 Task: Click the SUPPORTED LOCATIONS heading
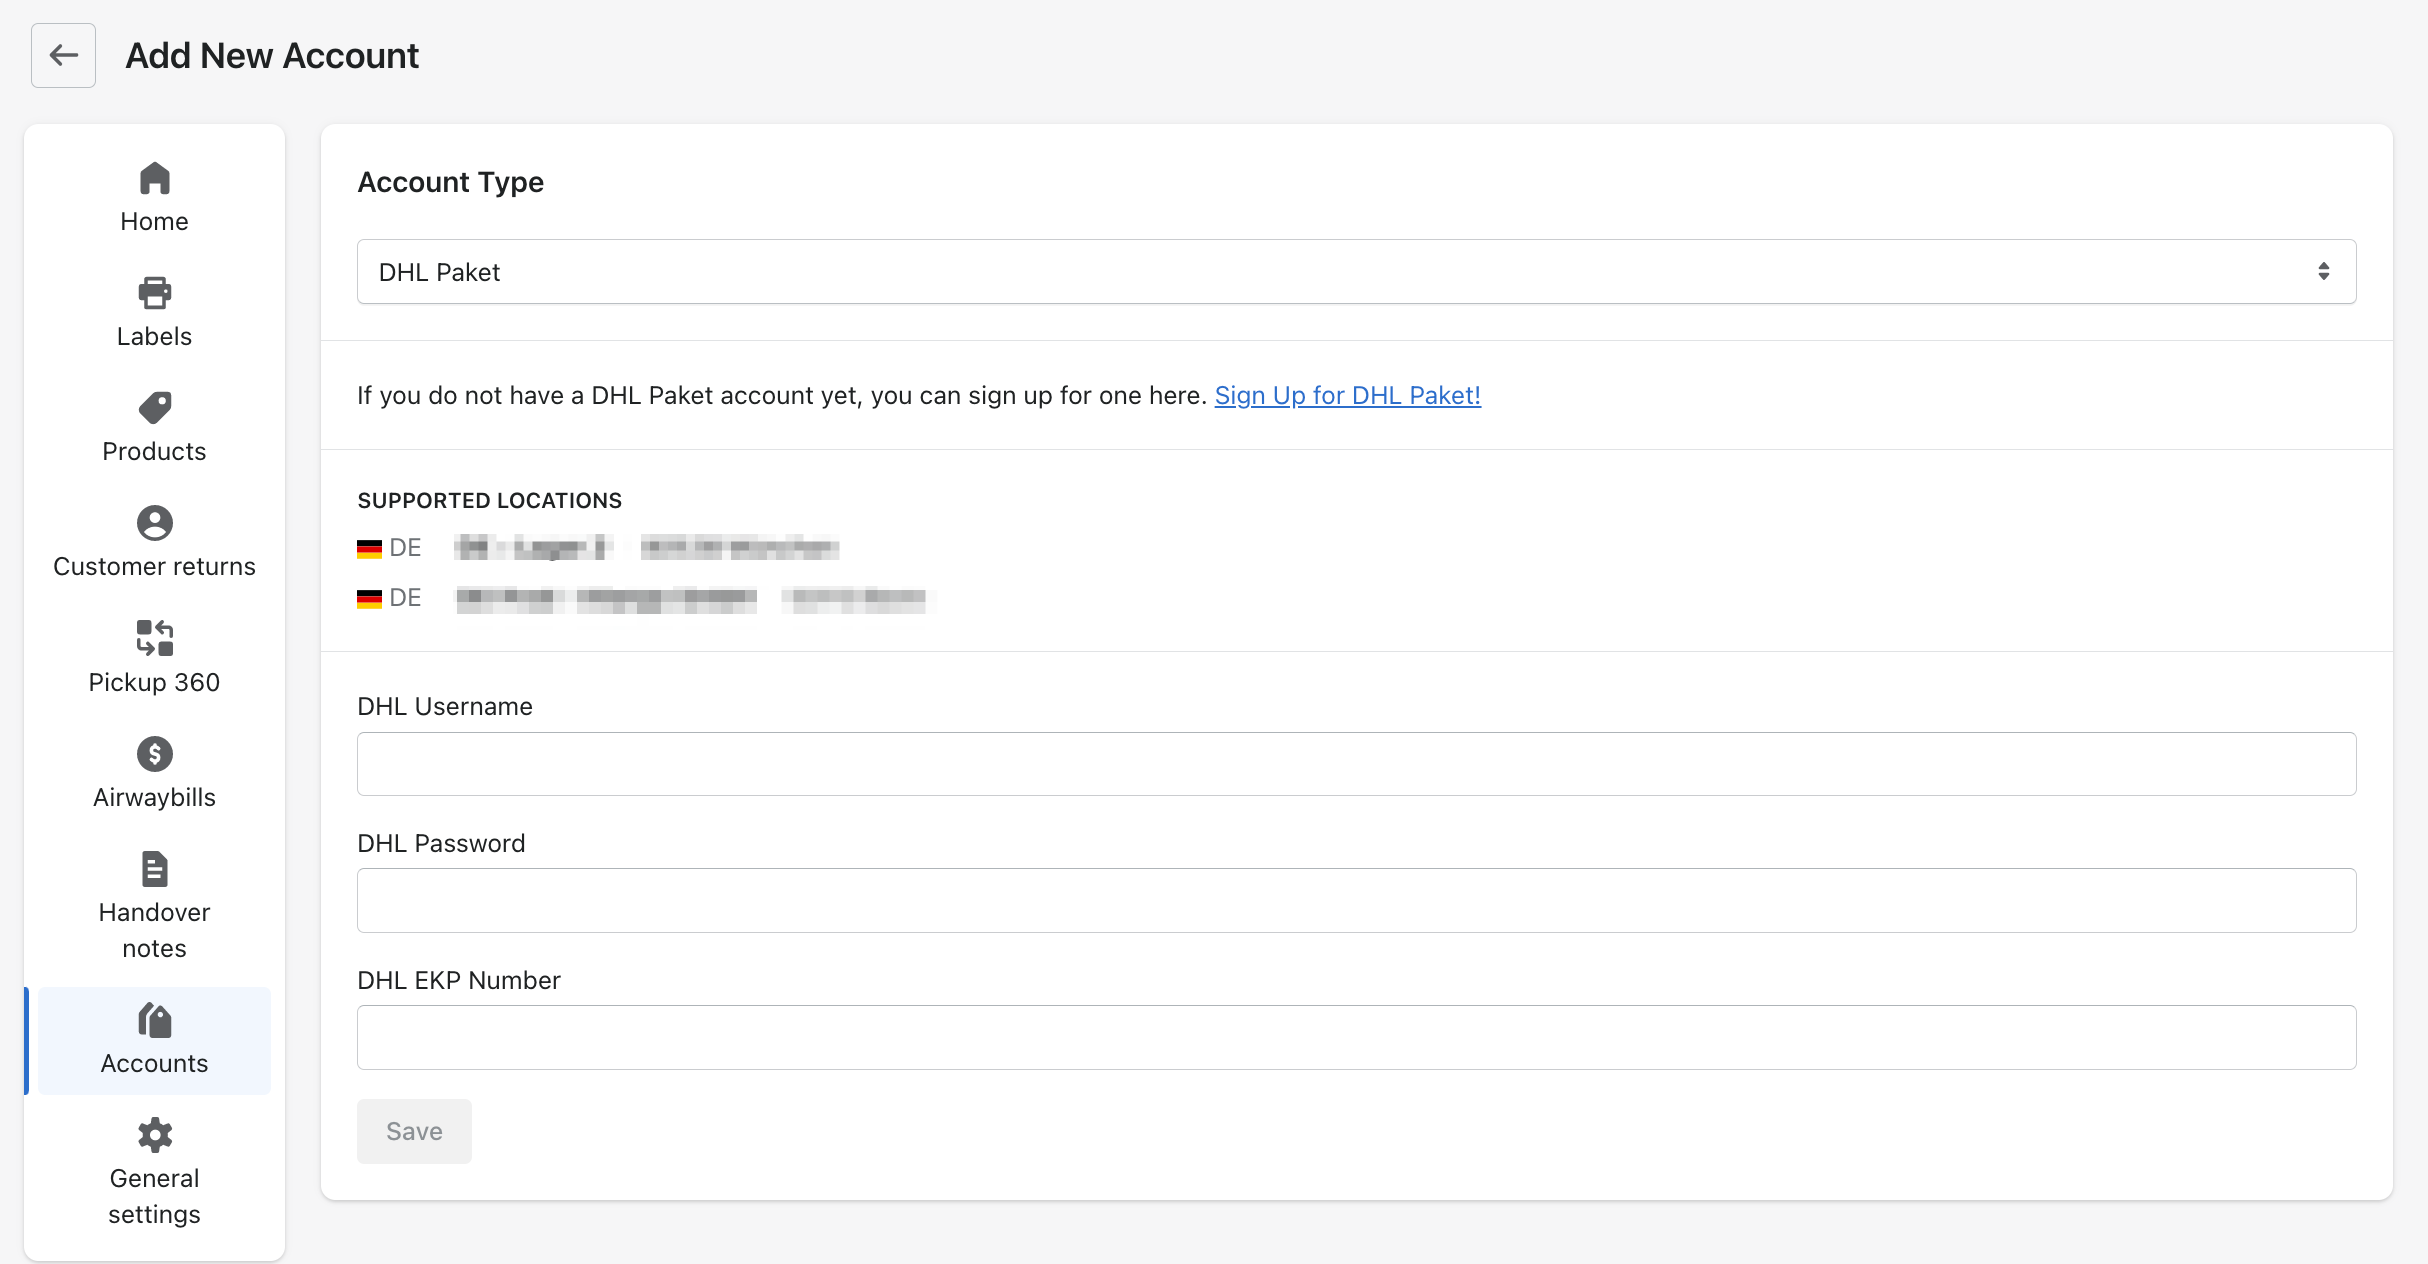[490, 500]
